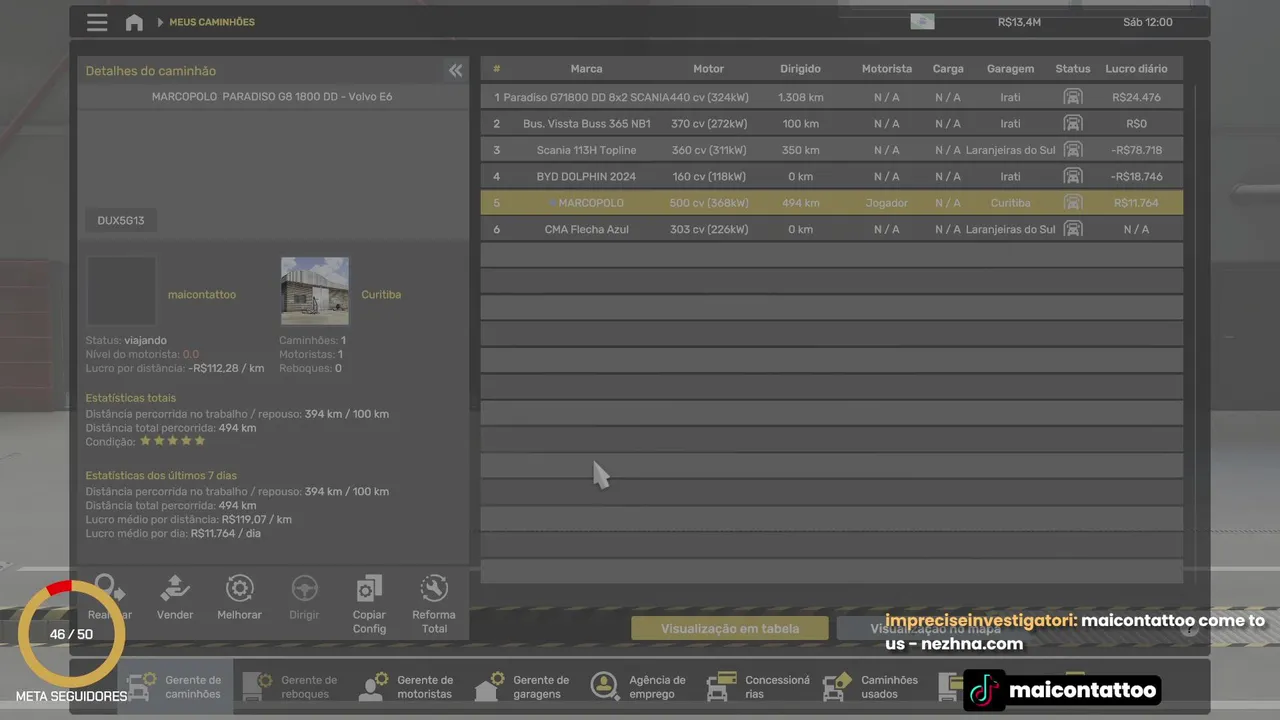Screen dimensions: 1280x720
Task: Select the Scania 113H Topline row
Action: (x=831, y=150)
